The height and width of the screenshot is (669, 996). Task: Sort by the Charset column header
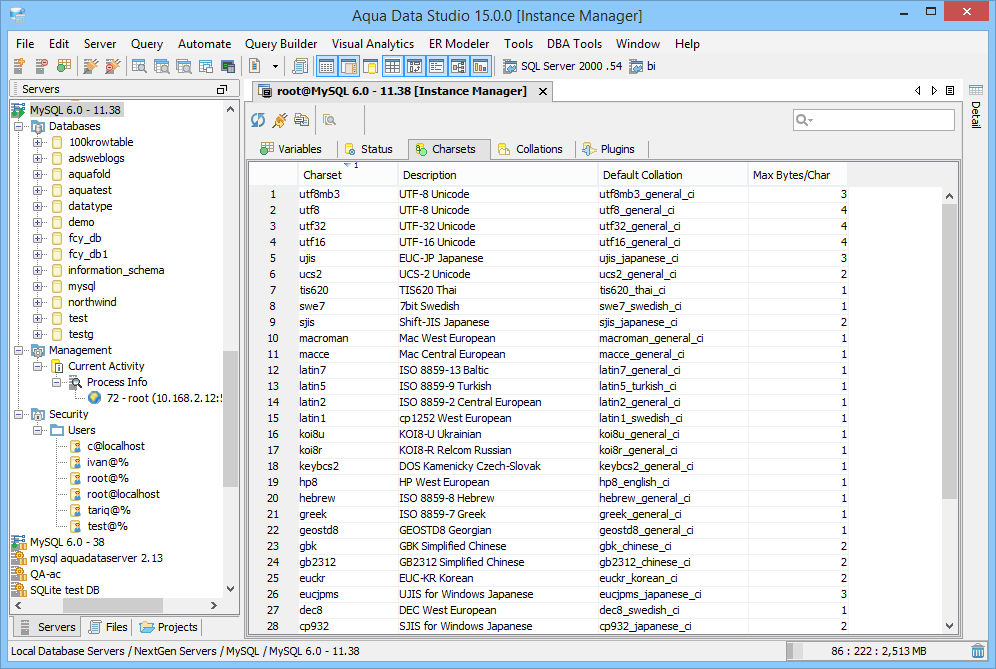[x=347, y=175]
